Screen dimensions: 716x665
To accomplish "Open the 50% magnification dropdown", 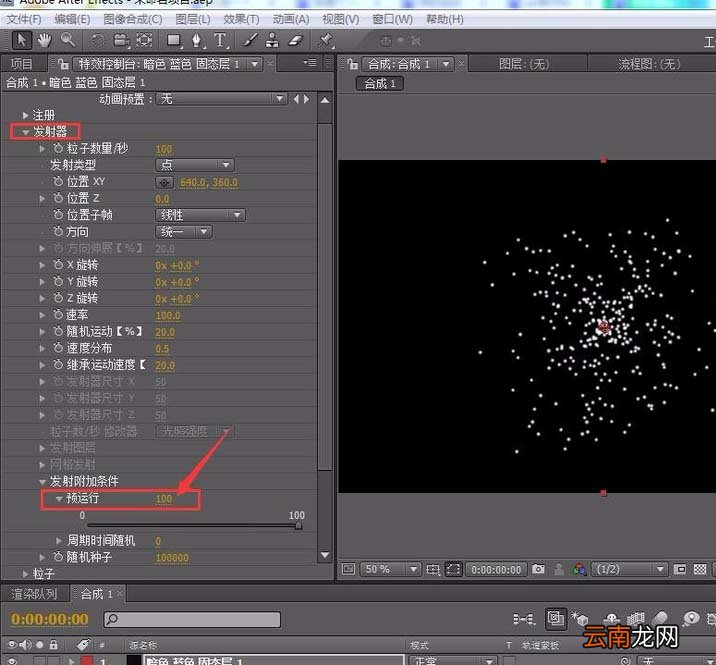I will 390,569.
